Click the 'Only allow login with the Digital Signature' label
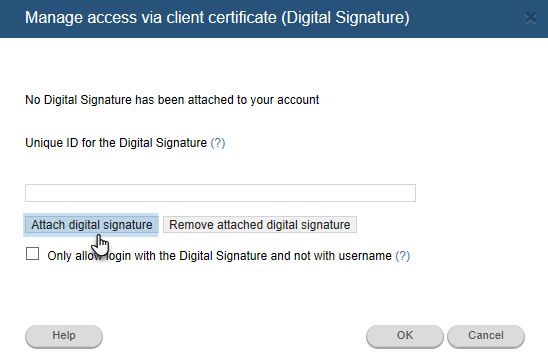 pos(219,256)
